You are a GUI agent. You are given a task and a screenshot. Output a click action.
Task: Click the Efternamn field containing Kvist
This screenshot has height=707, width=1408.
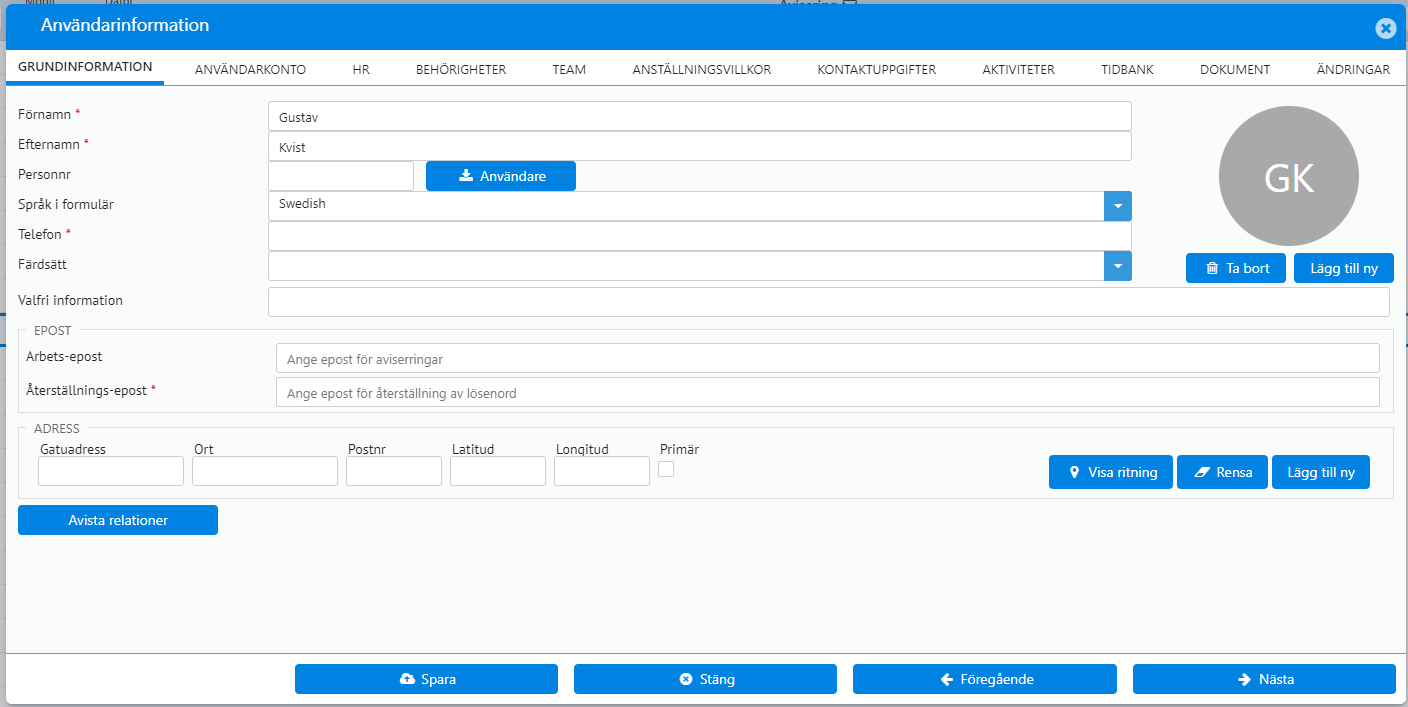700,146
